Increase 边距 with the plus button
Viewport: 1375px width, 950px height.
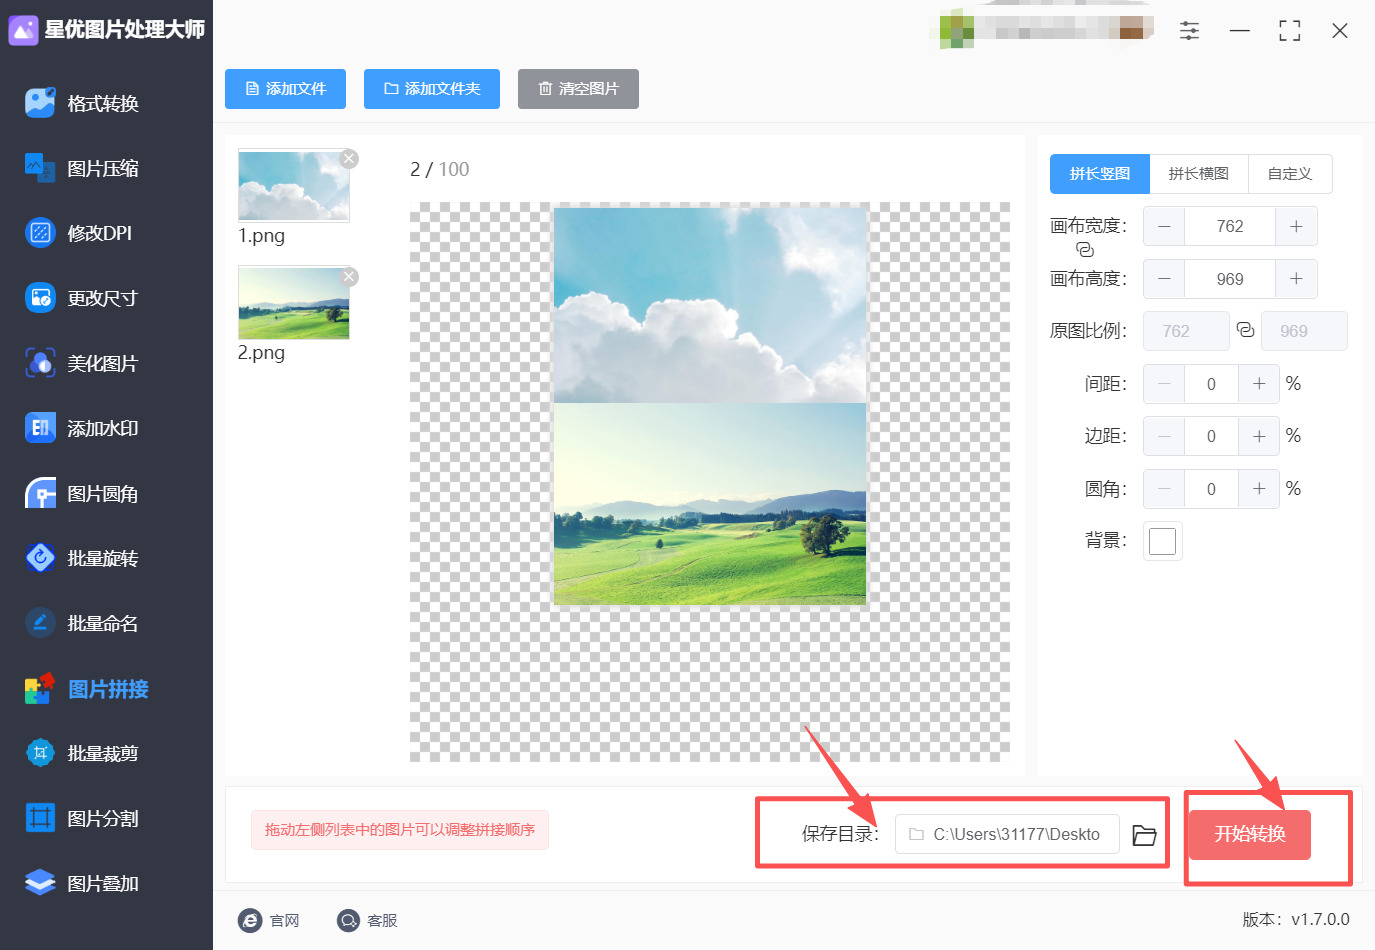[1259, 436]
